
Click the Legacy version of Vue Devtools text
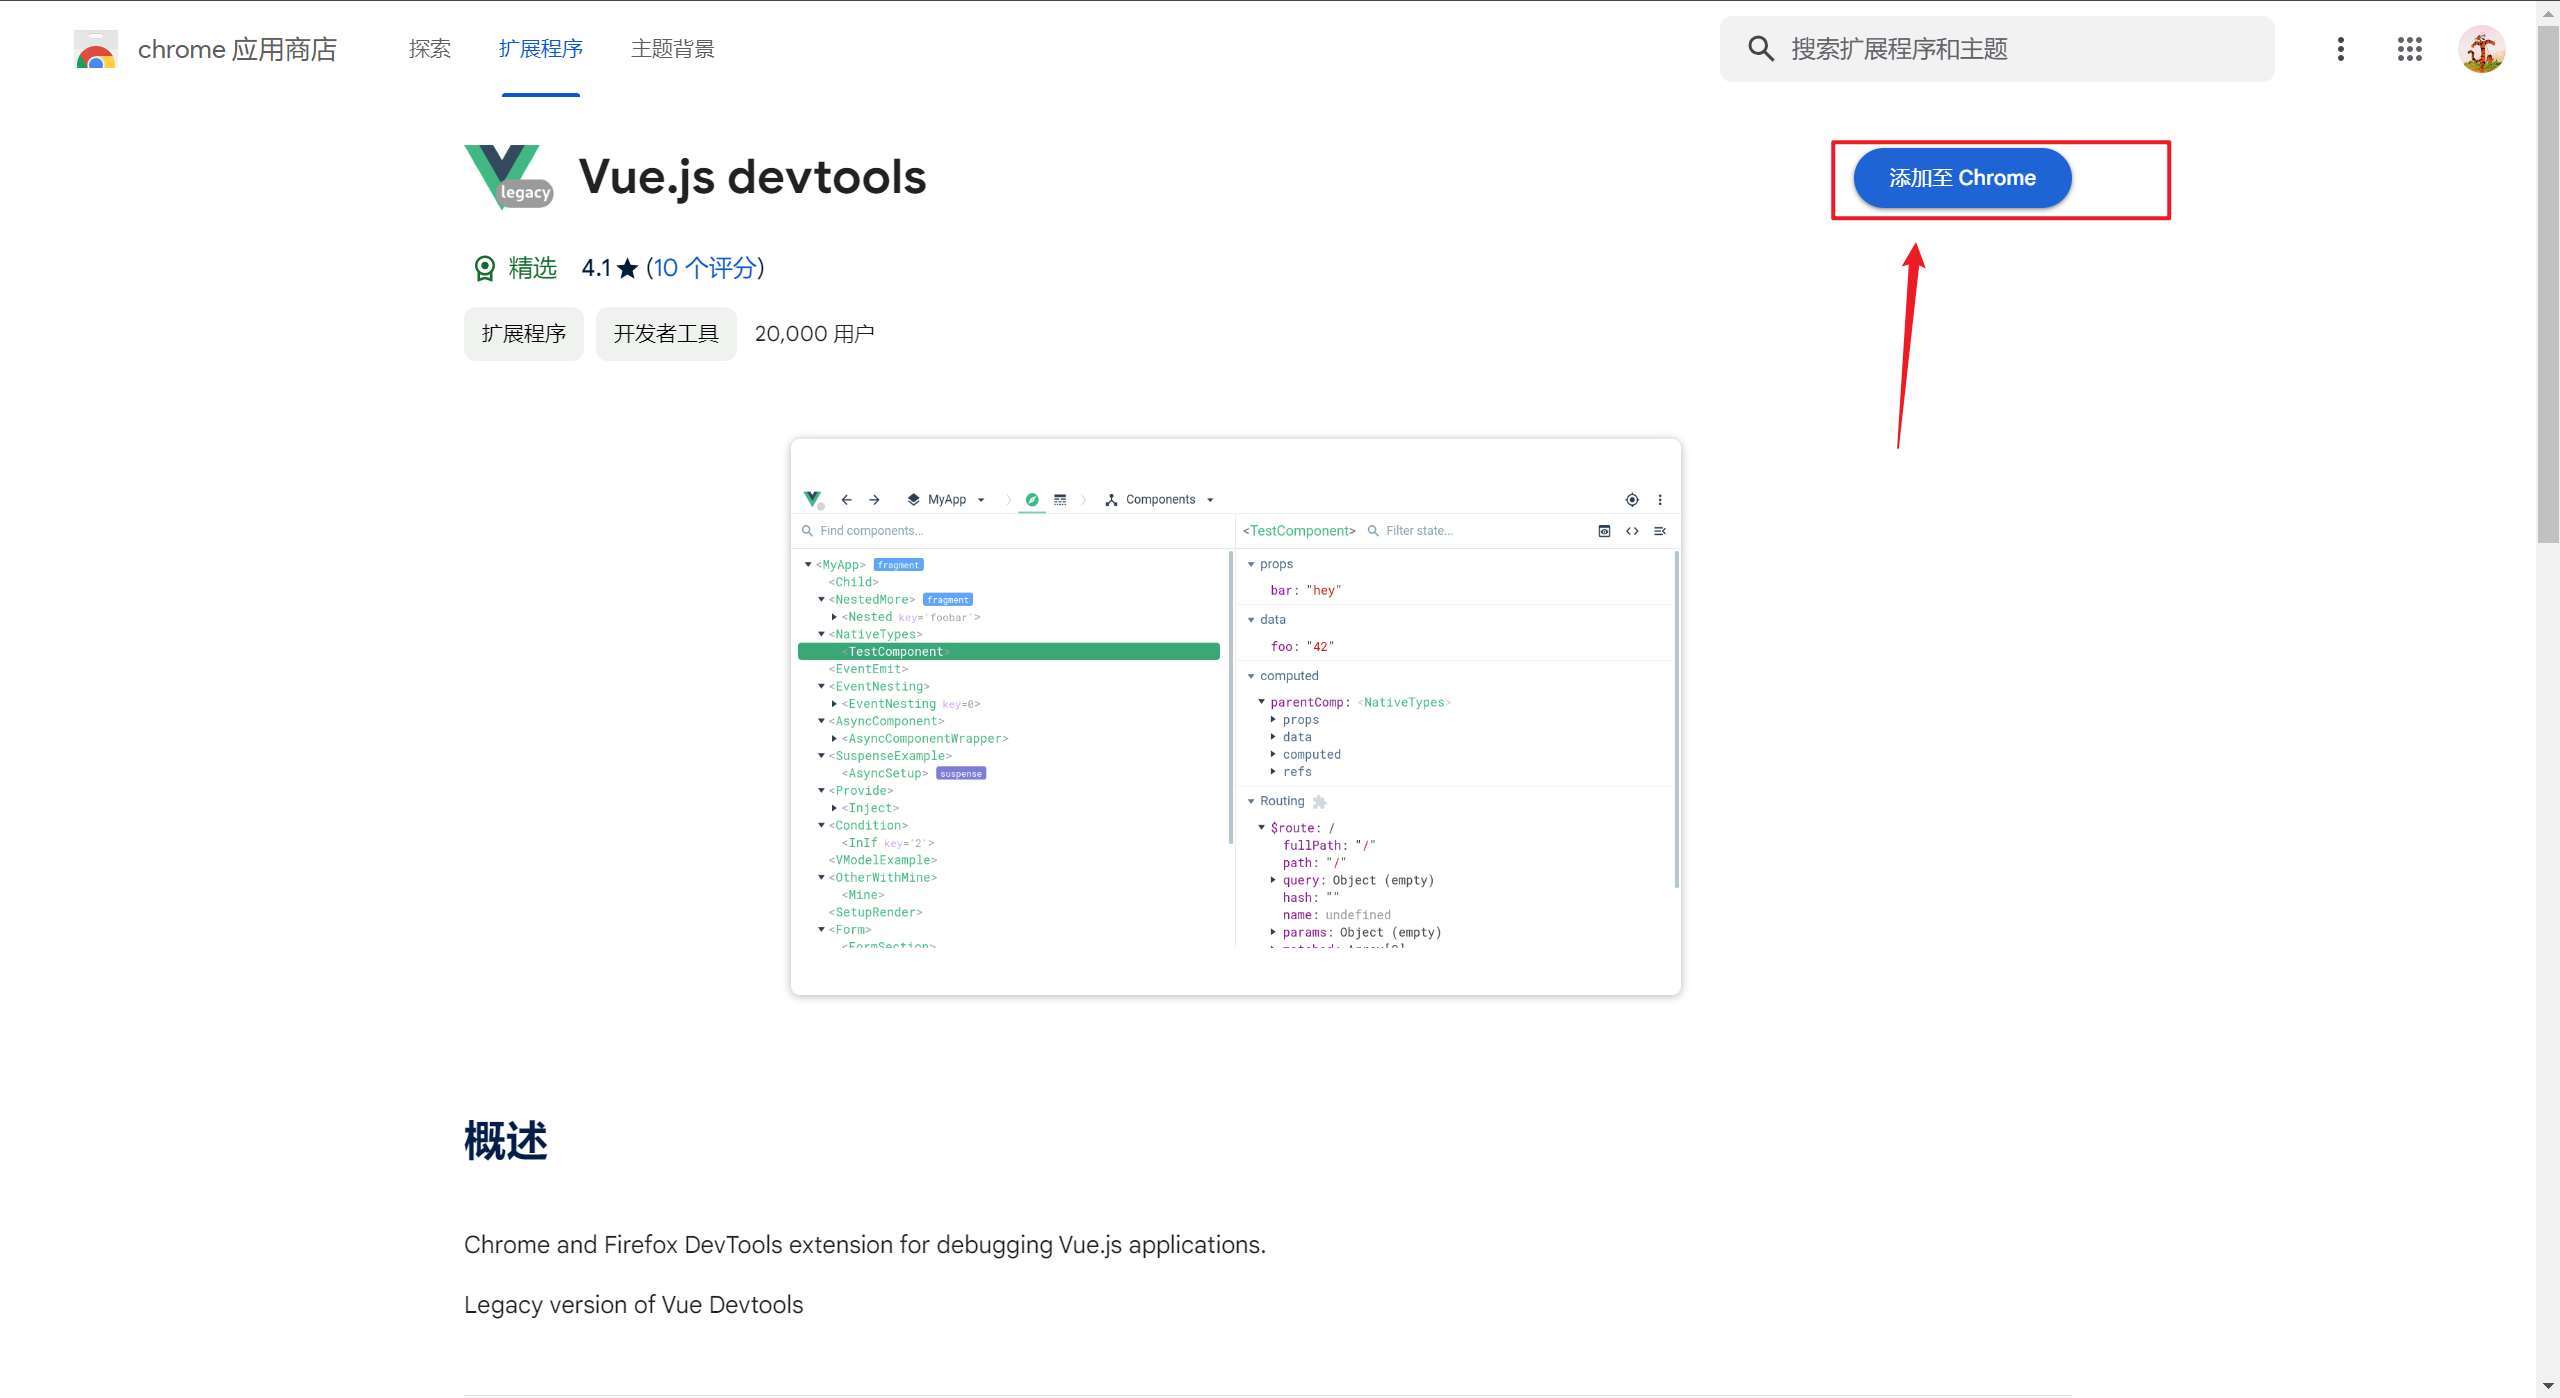(x=633, y=1305)
